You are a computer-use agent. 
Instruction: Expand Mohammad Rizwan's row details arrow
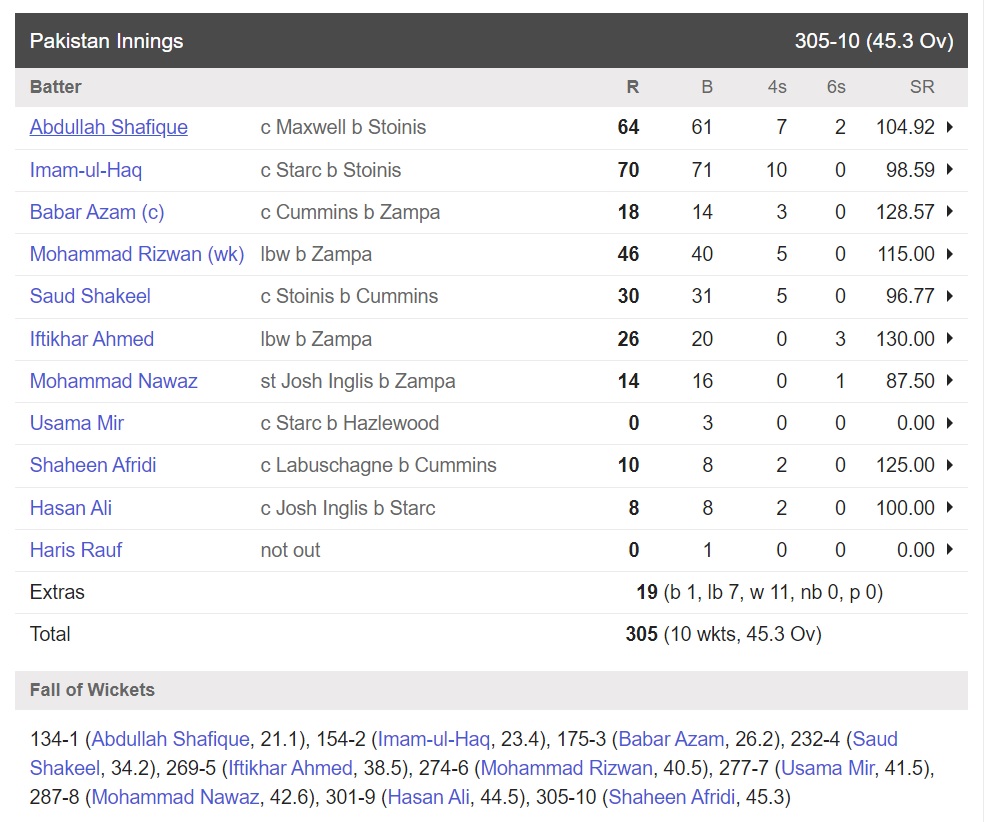(948, 254)
